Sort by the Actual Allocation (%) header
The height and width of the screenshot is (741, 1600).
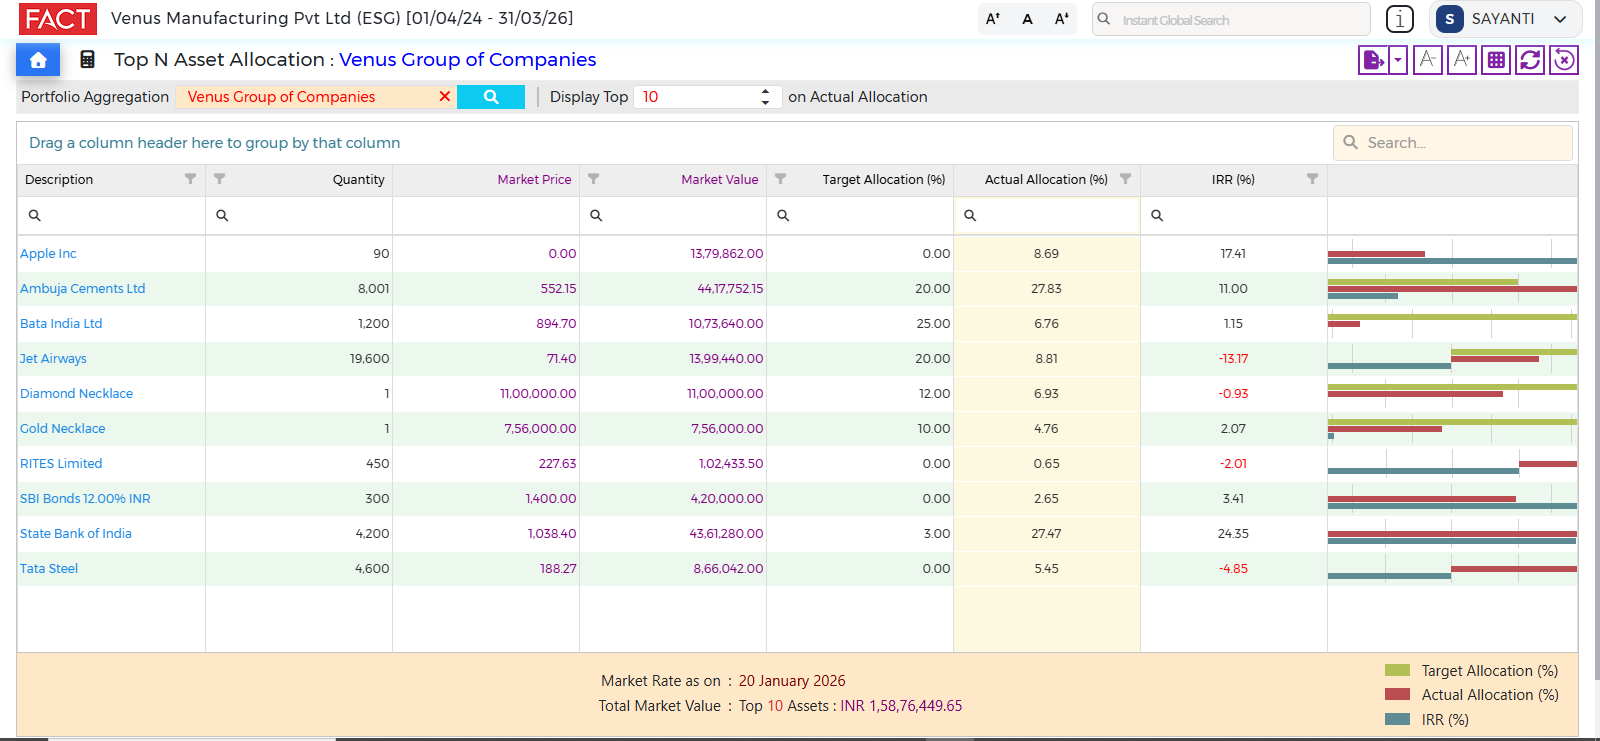click(x=1046, y=180)
